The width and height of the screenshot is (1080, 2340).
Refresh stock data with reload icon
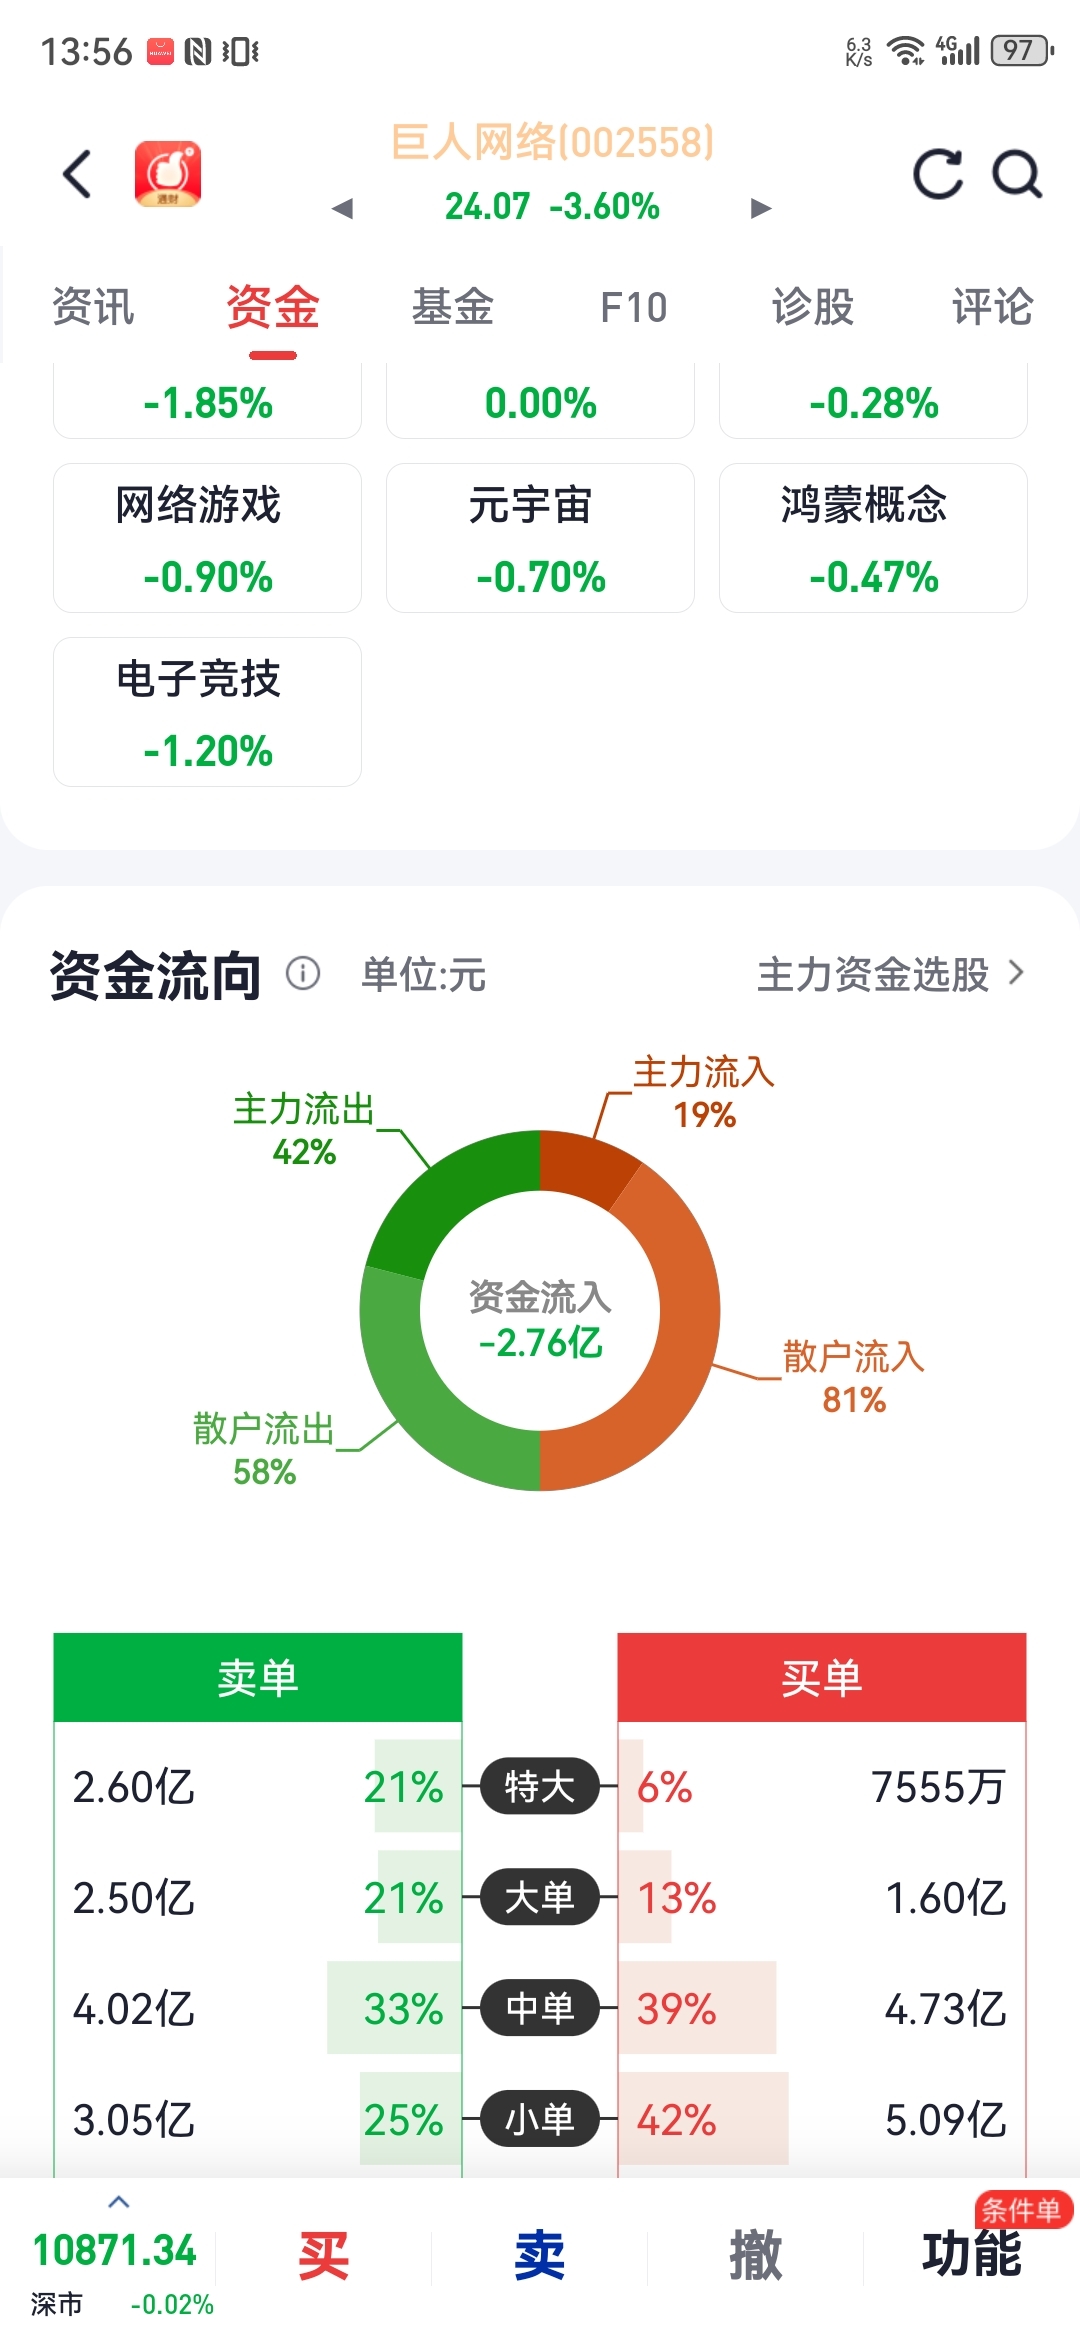938,174
